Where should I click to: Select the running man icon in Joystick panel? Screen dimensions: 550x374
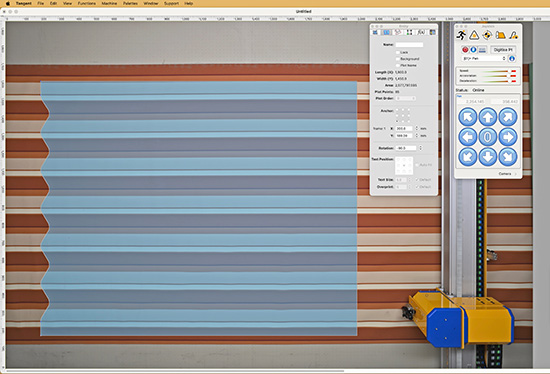461,35
